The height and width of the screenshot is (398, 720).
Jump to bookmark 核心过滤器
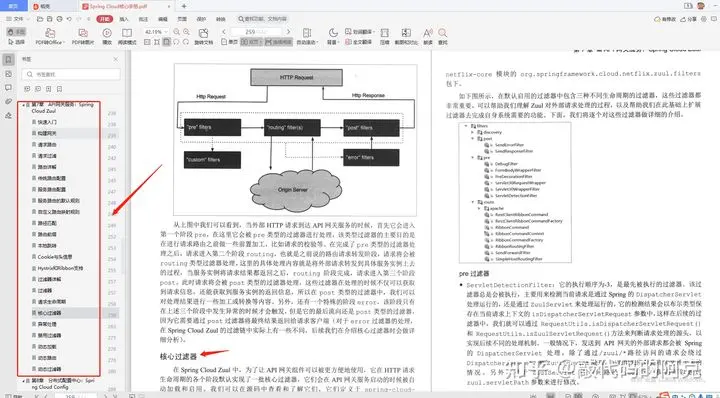[x=49, y=313]
